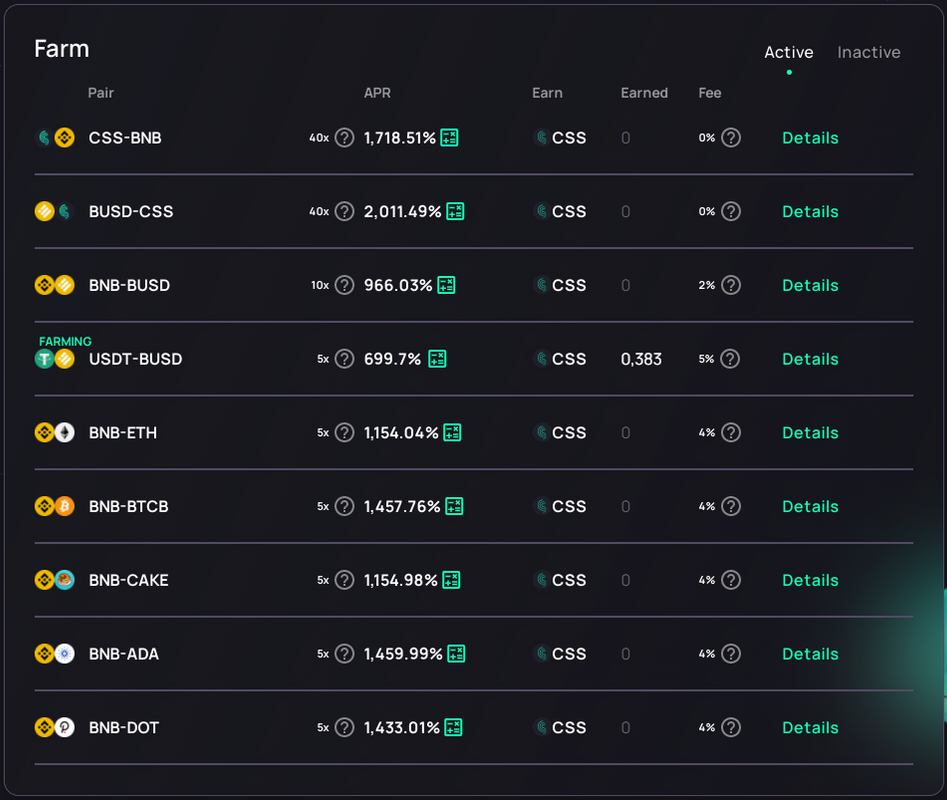
Task: Open APR calculator for CSS-BNB
Action: point(449,138)
